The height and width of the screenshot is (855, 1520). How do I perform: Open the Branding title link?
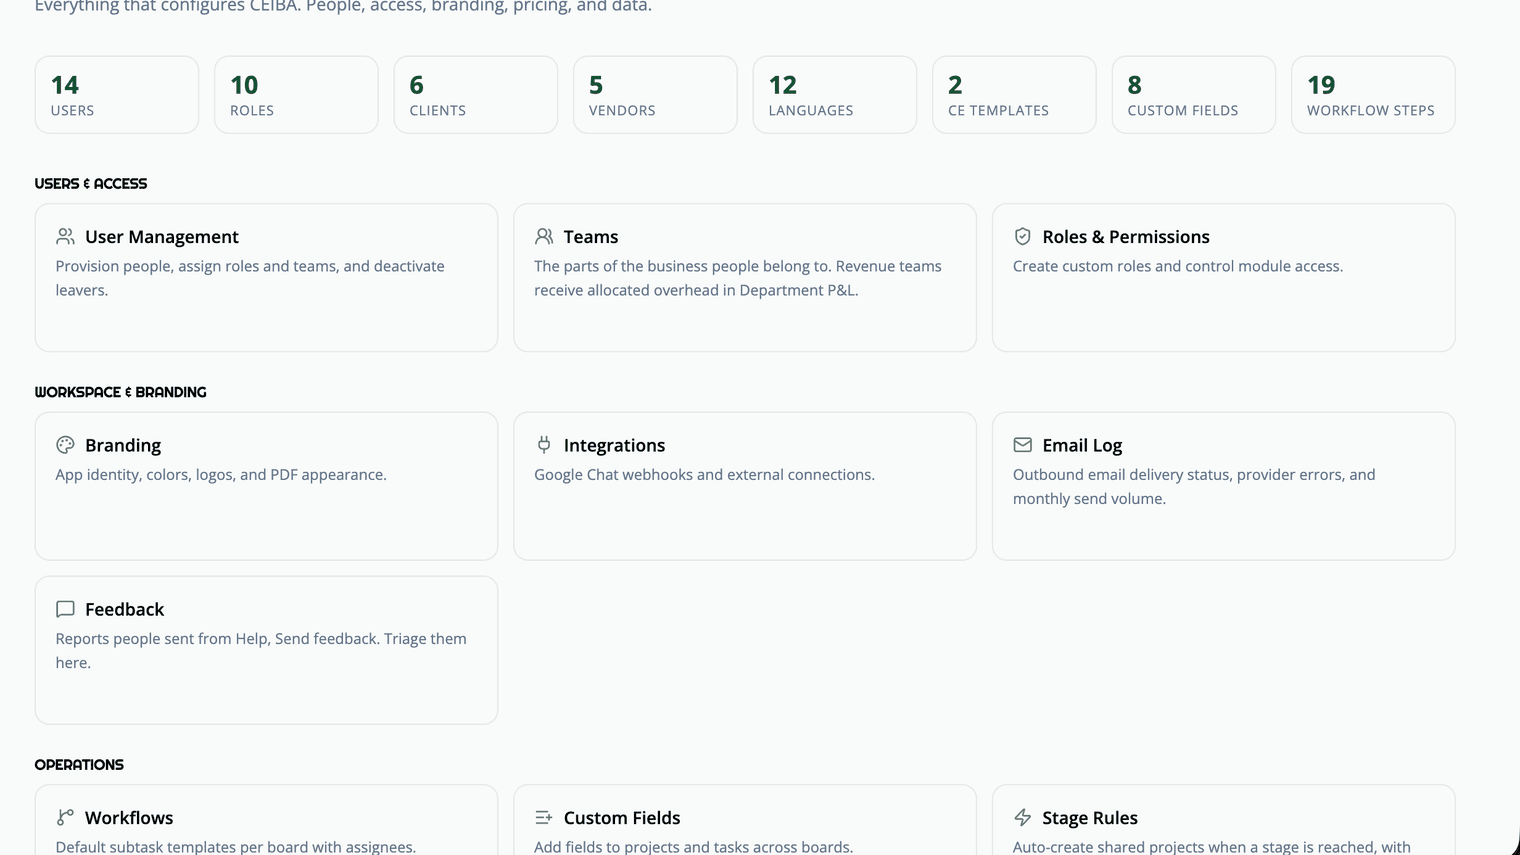[x=123, y=445]
